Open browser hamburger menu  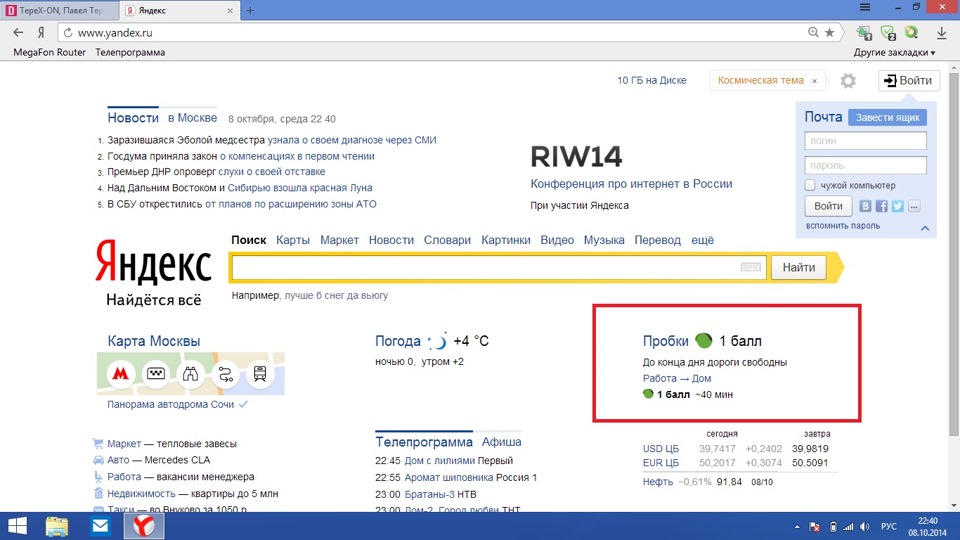(x=865, y=7)
